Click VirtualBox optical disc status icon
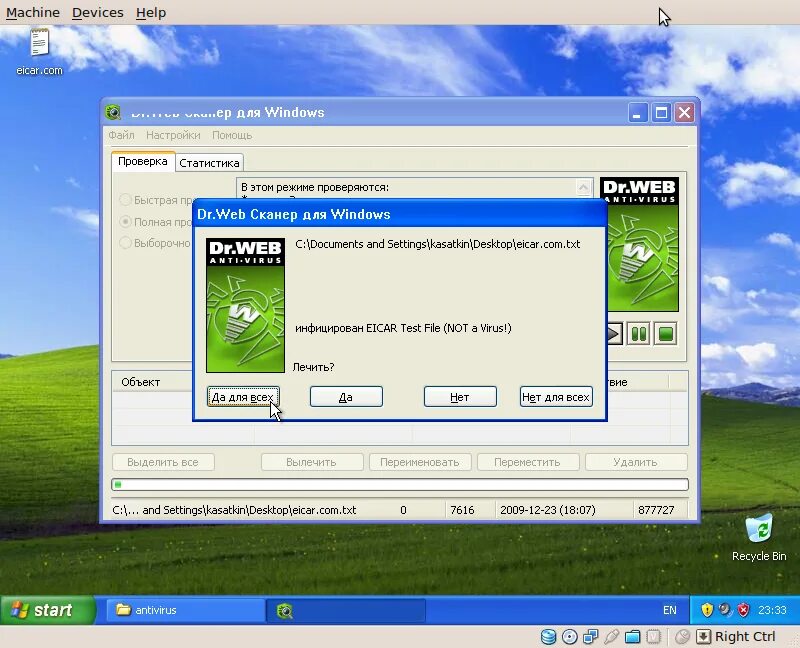This screenshot has height=648, width=800. coord(569,637)
